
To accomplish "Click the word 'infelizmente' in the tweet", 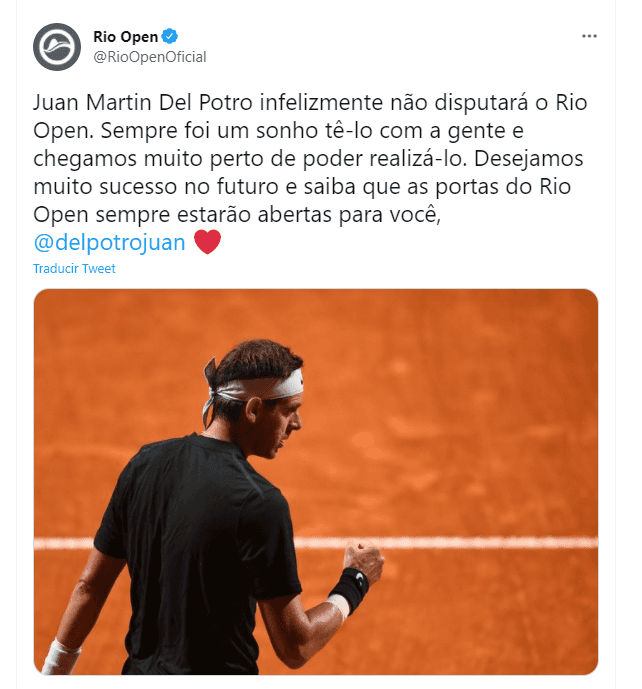I will click(x=322, y=103).
